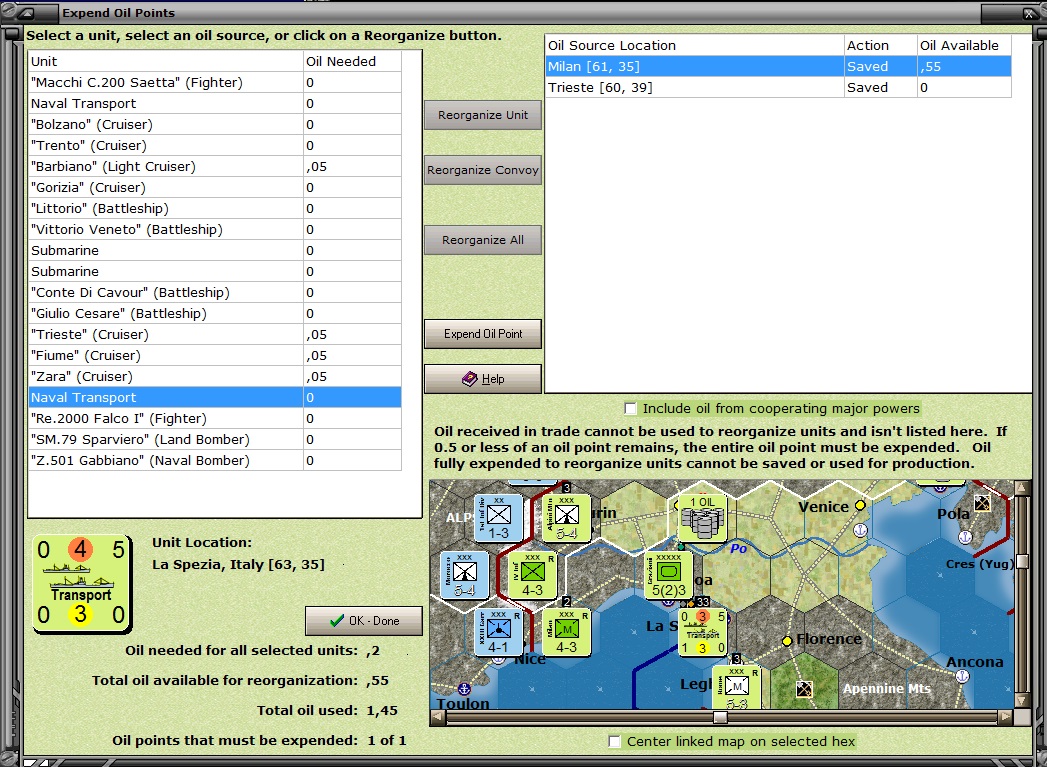Click the Action column header
The width and height of the screenshot is (1047, 767).
(x=881, y=45)
